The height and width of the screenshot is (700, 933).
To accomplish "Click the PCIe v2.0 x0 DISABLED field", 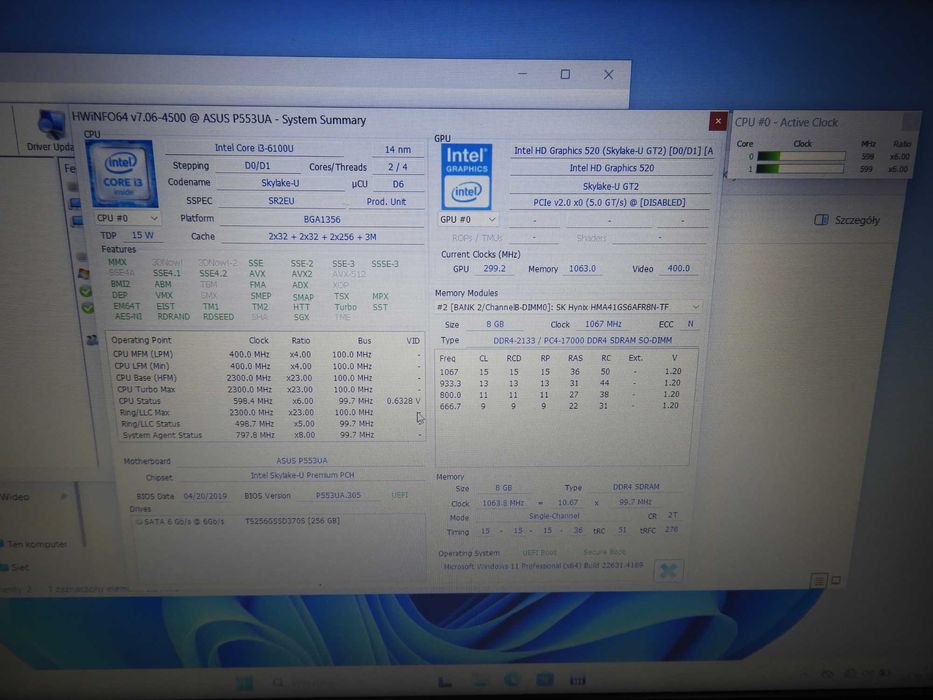I will [609, 203].
